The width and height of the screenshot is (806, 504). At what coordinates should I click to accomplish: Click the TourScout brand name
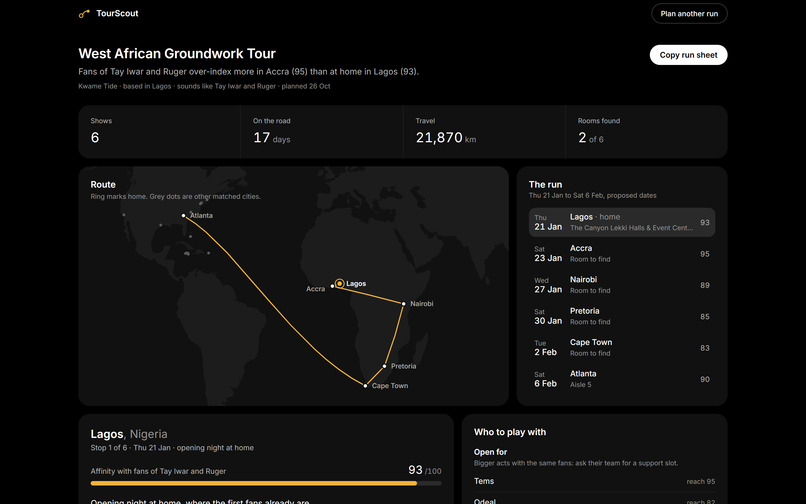[117, 13]
